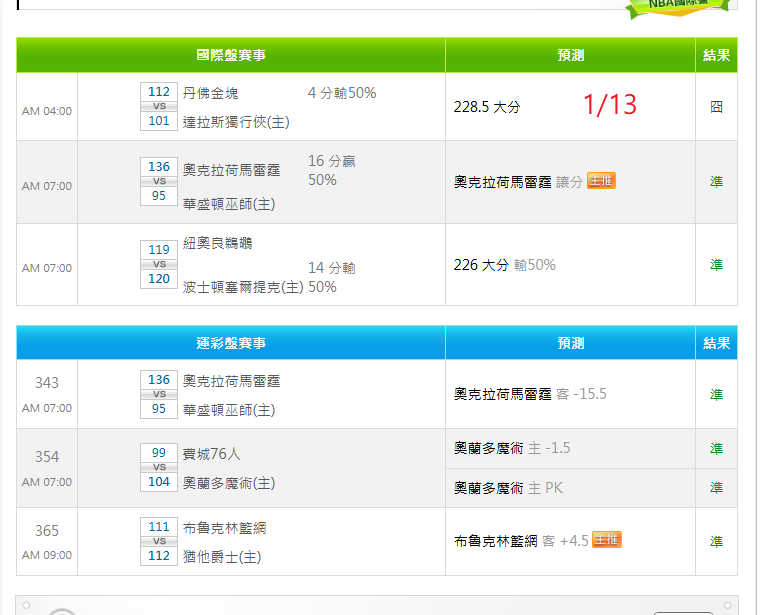Click 奧蘭多魔術 主 -1.5 prediction
The height and width of the screenshot is (615, 781).
pos(512,448)
